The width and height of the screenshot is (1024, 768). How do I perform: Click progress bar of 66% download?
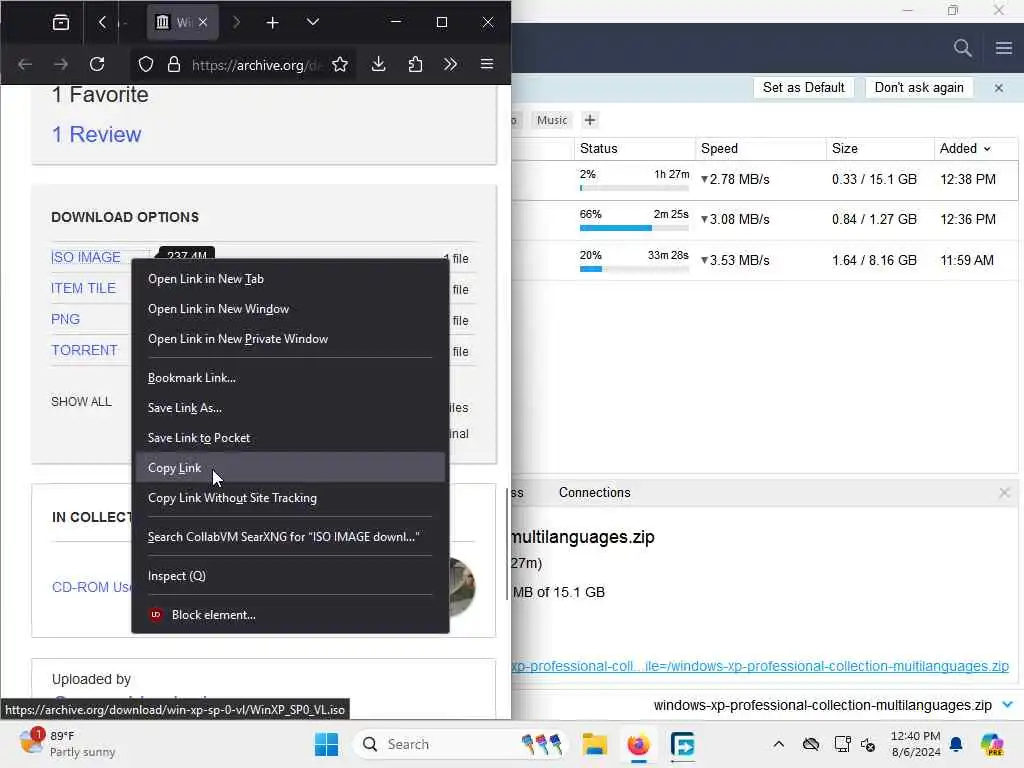[x=634, y=228]
